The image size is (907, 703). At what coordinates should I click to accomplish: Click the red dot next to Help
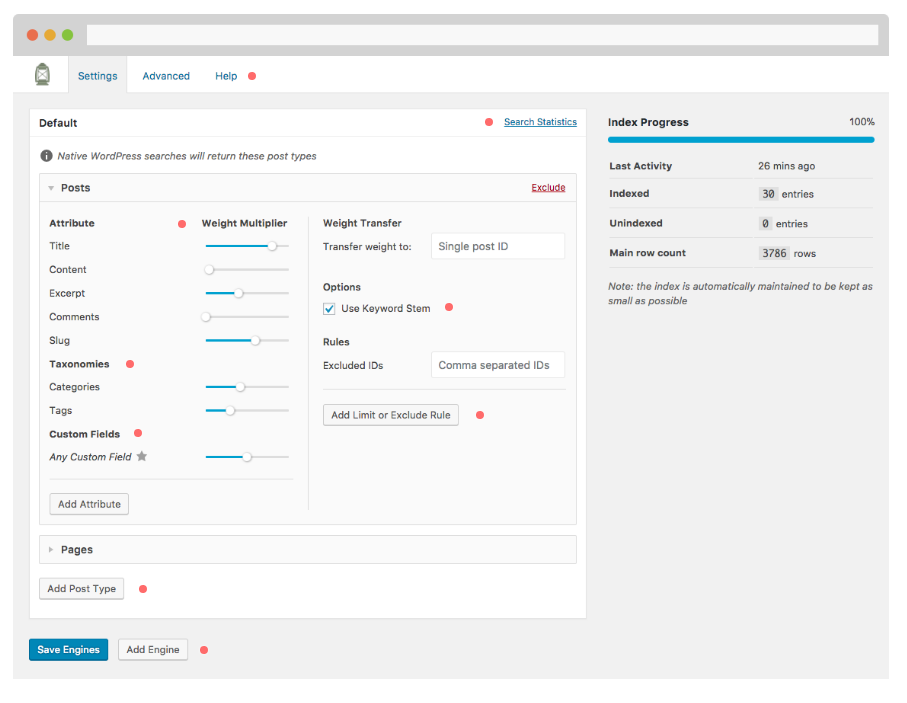pos(252,76)
